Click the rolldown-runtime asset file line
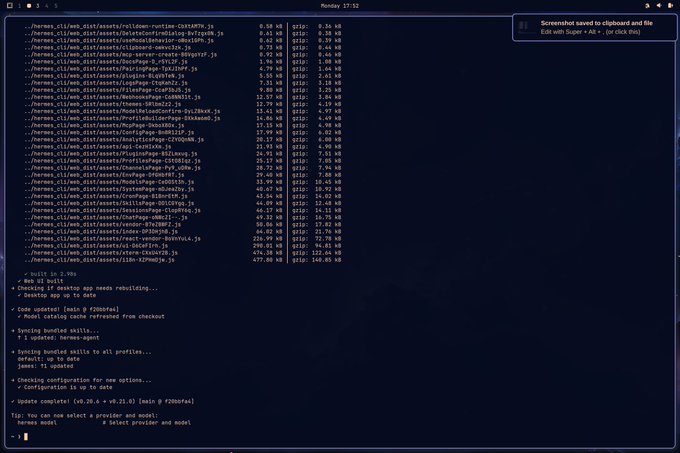The width and height of the screenshot is (680, 453). click(x=119, y=26)
